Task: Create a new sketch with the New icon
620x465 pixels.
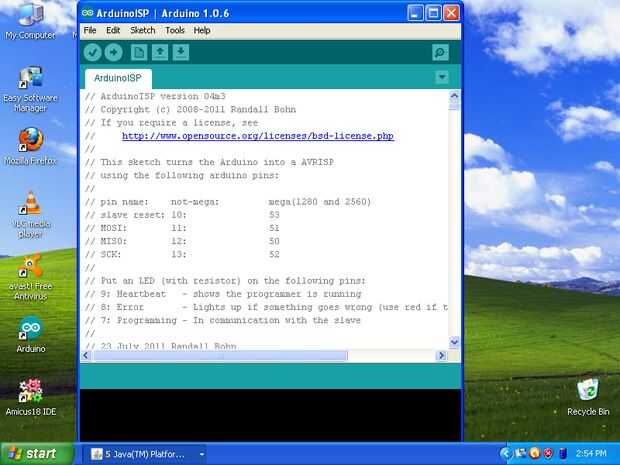Action: [x=139, y=52]
